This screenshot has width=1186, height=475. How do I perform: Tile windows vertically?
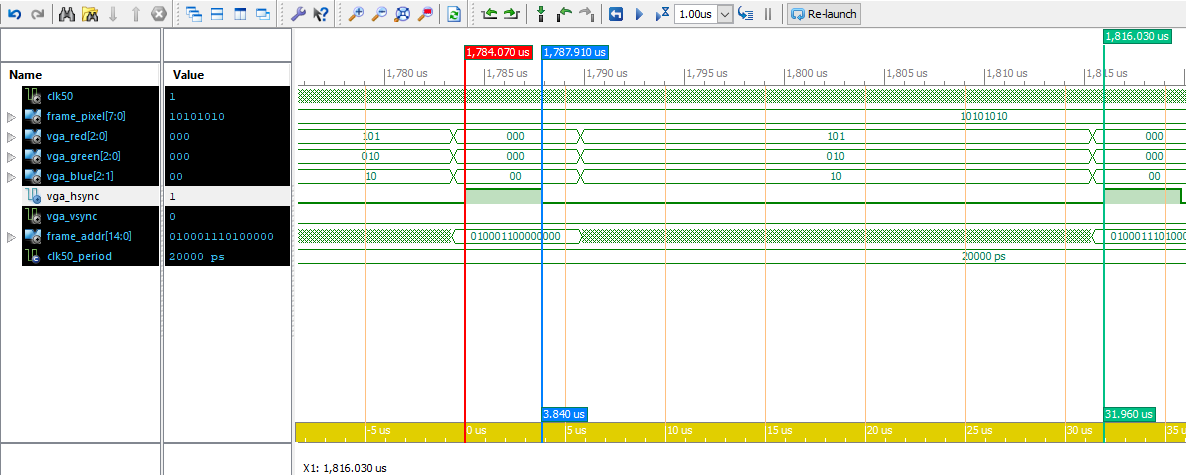240,14
